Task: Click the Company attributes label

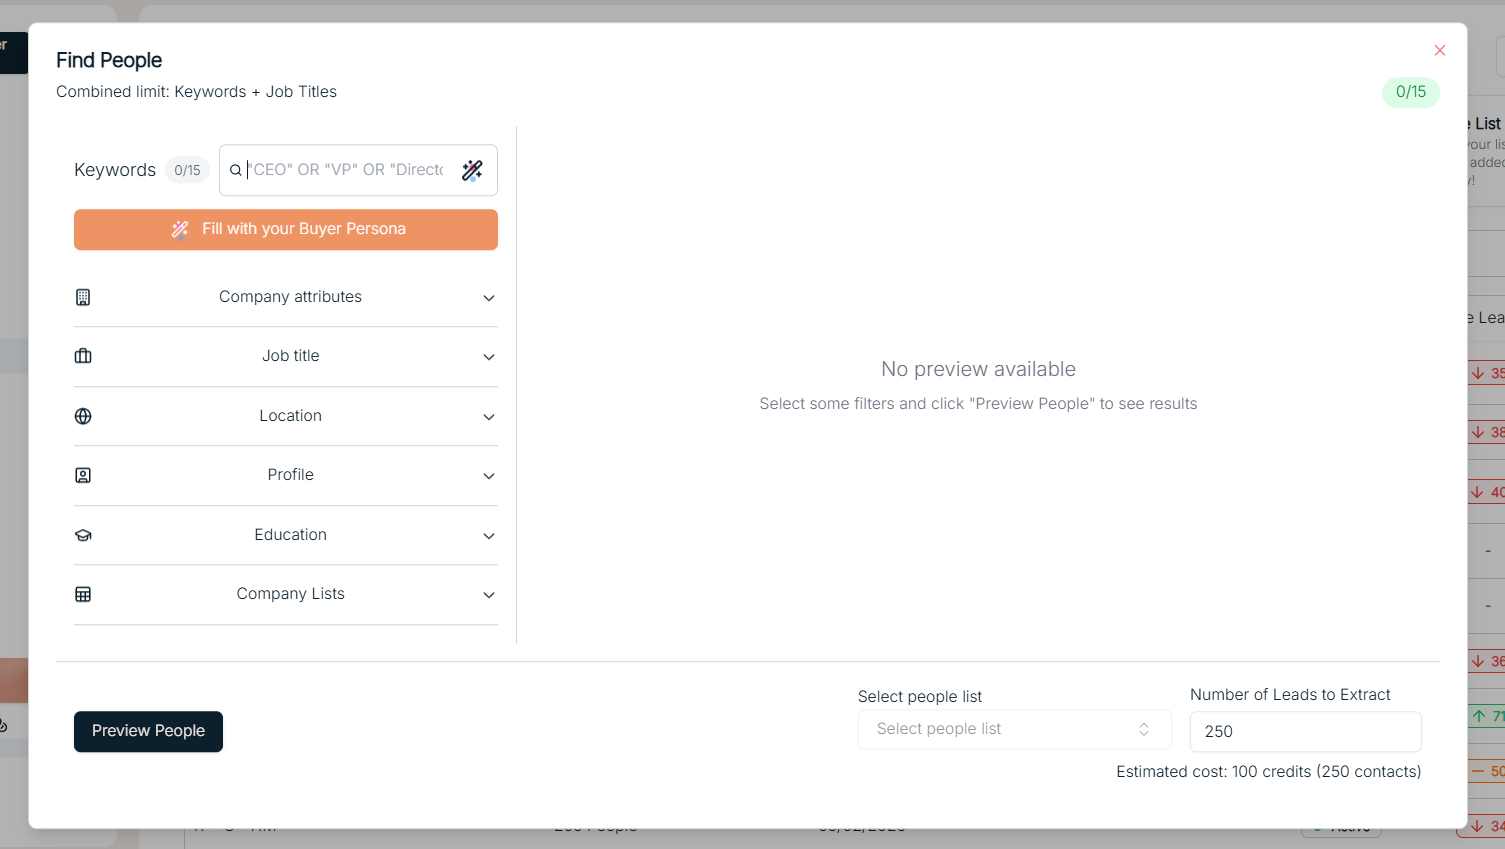Action: pos(291,297)
